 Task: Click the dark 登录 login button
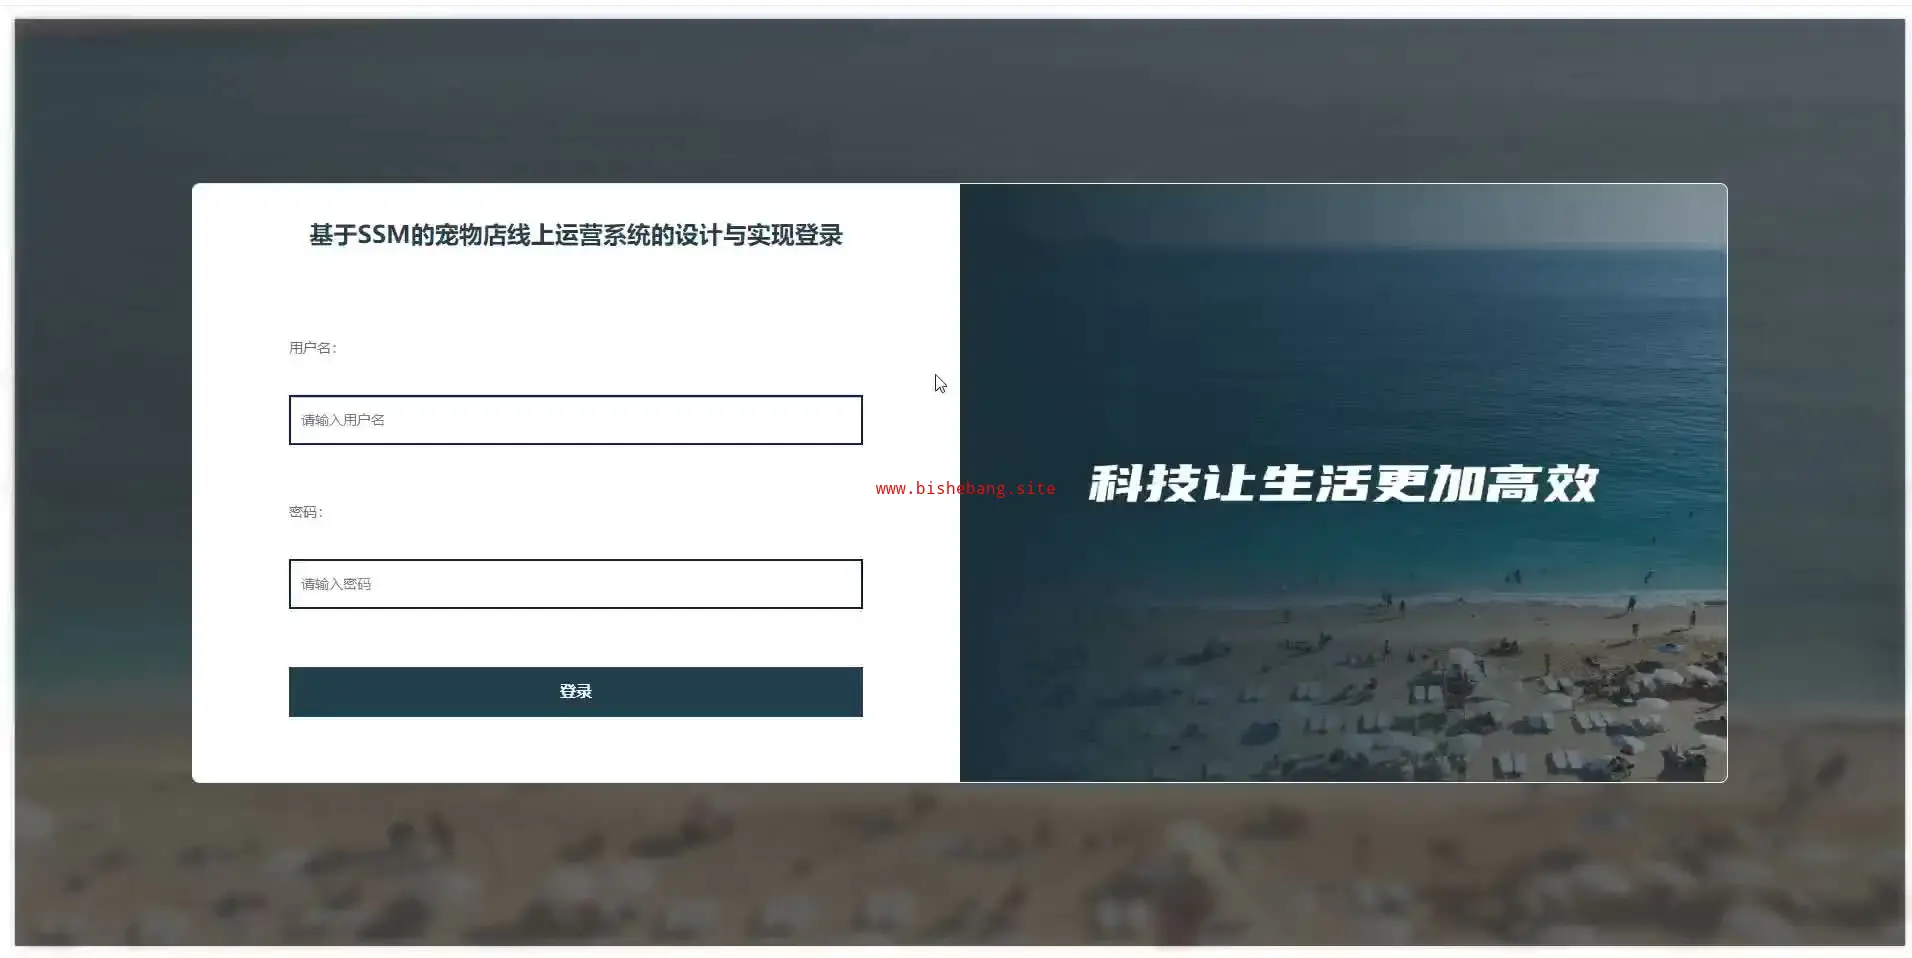pos(575,692)
